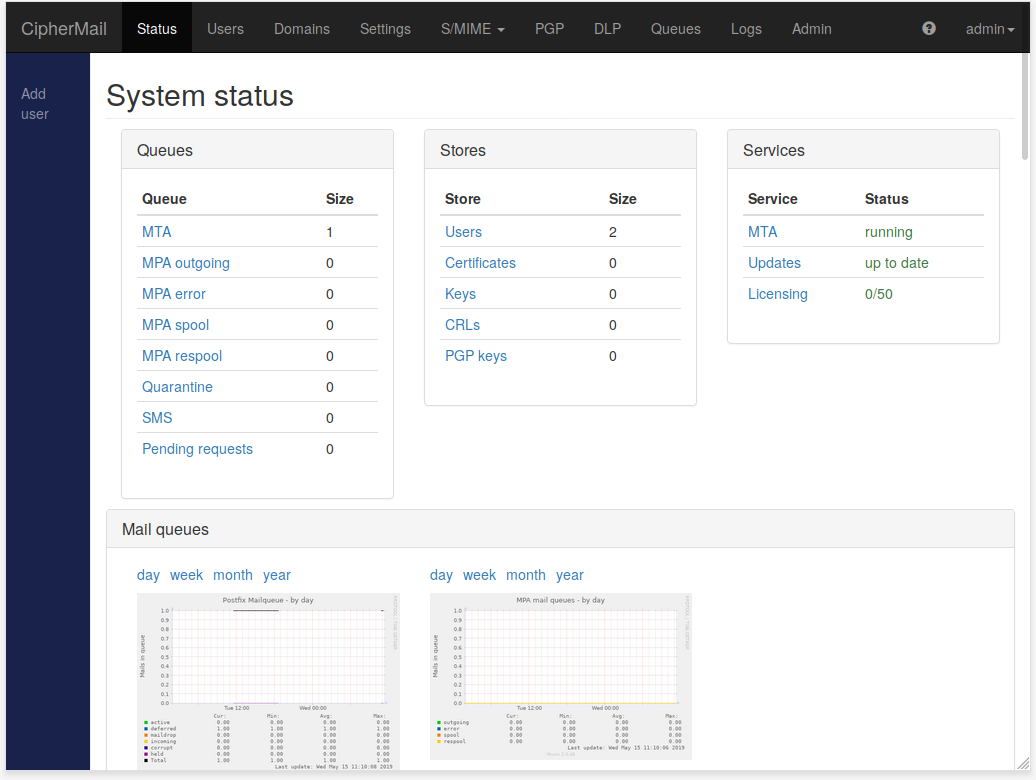The image size is (1036, 780).
Task: Expand the admin account dropdown
Action: (x=990, y=29)
